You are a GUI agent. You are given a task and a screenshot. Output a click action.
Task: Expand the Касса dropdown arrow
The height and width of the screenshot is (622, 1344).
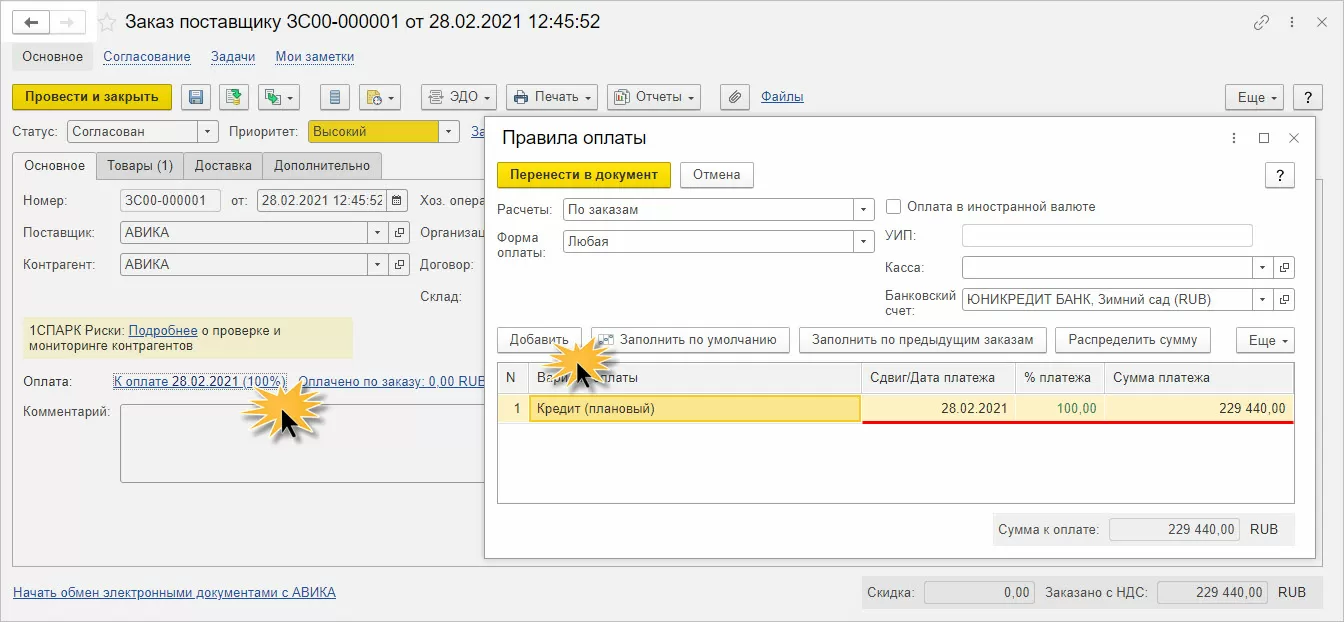(1263, 268)
